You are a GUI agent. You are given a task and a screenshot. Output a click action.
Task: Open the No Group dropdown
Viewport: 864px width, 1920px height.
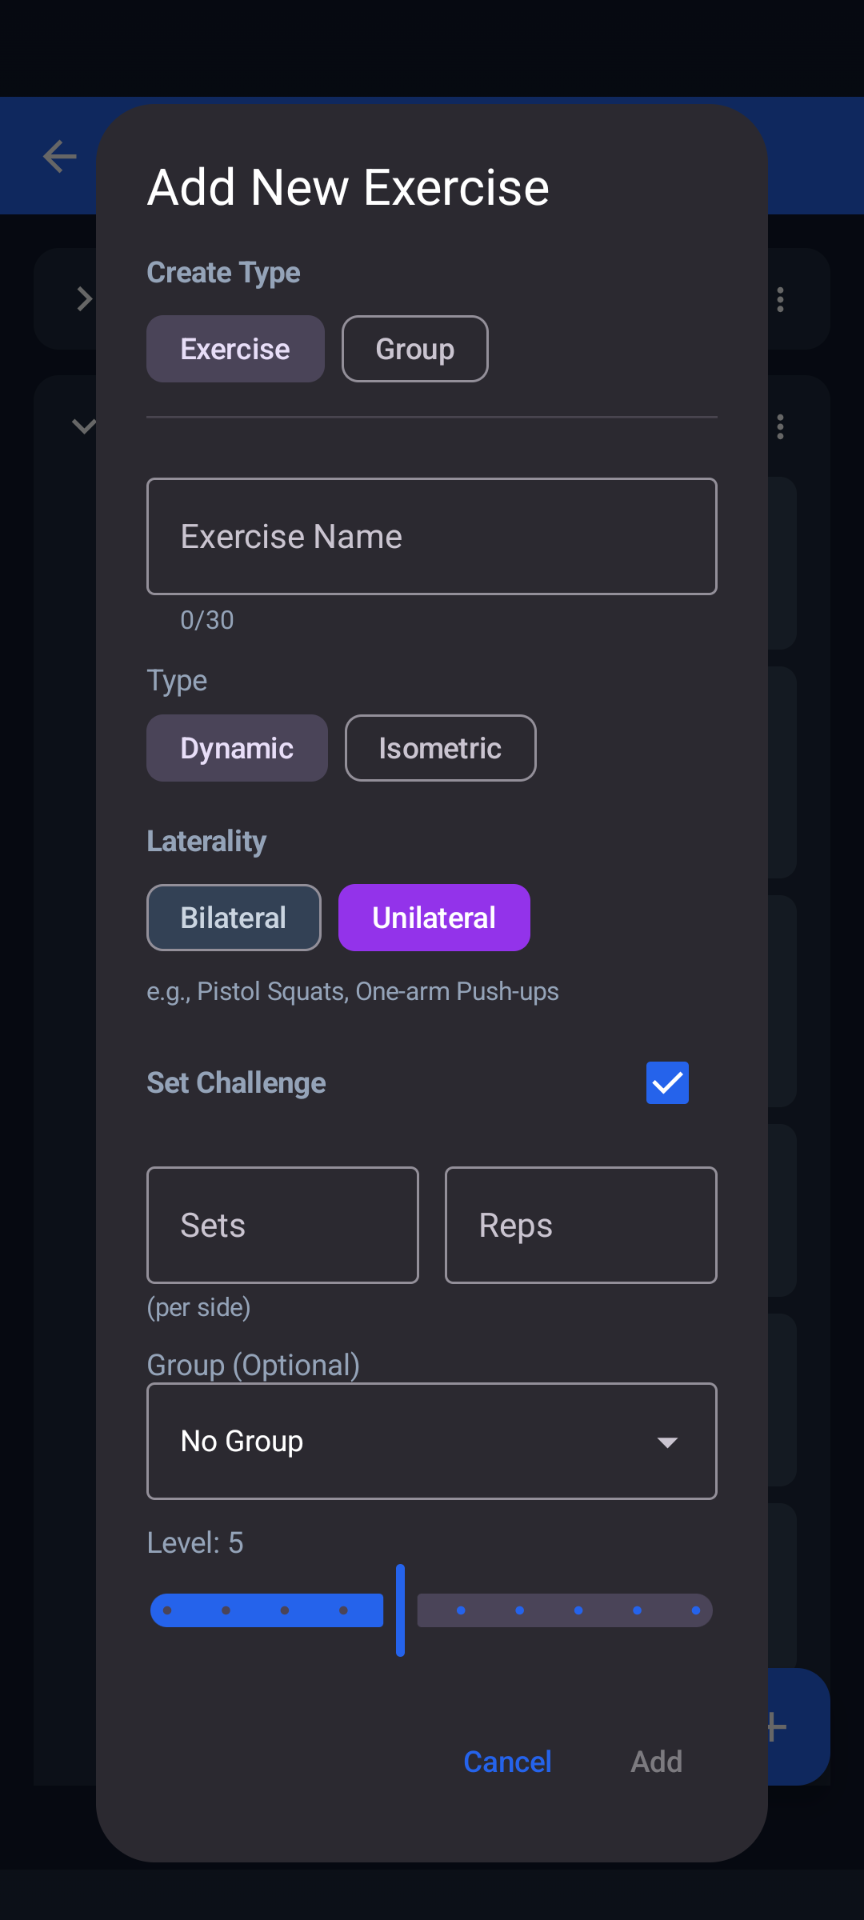(x=432, y=1441)
